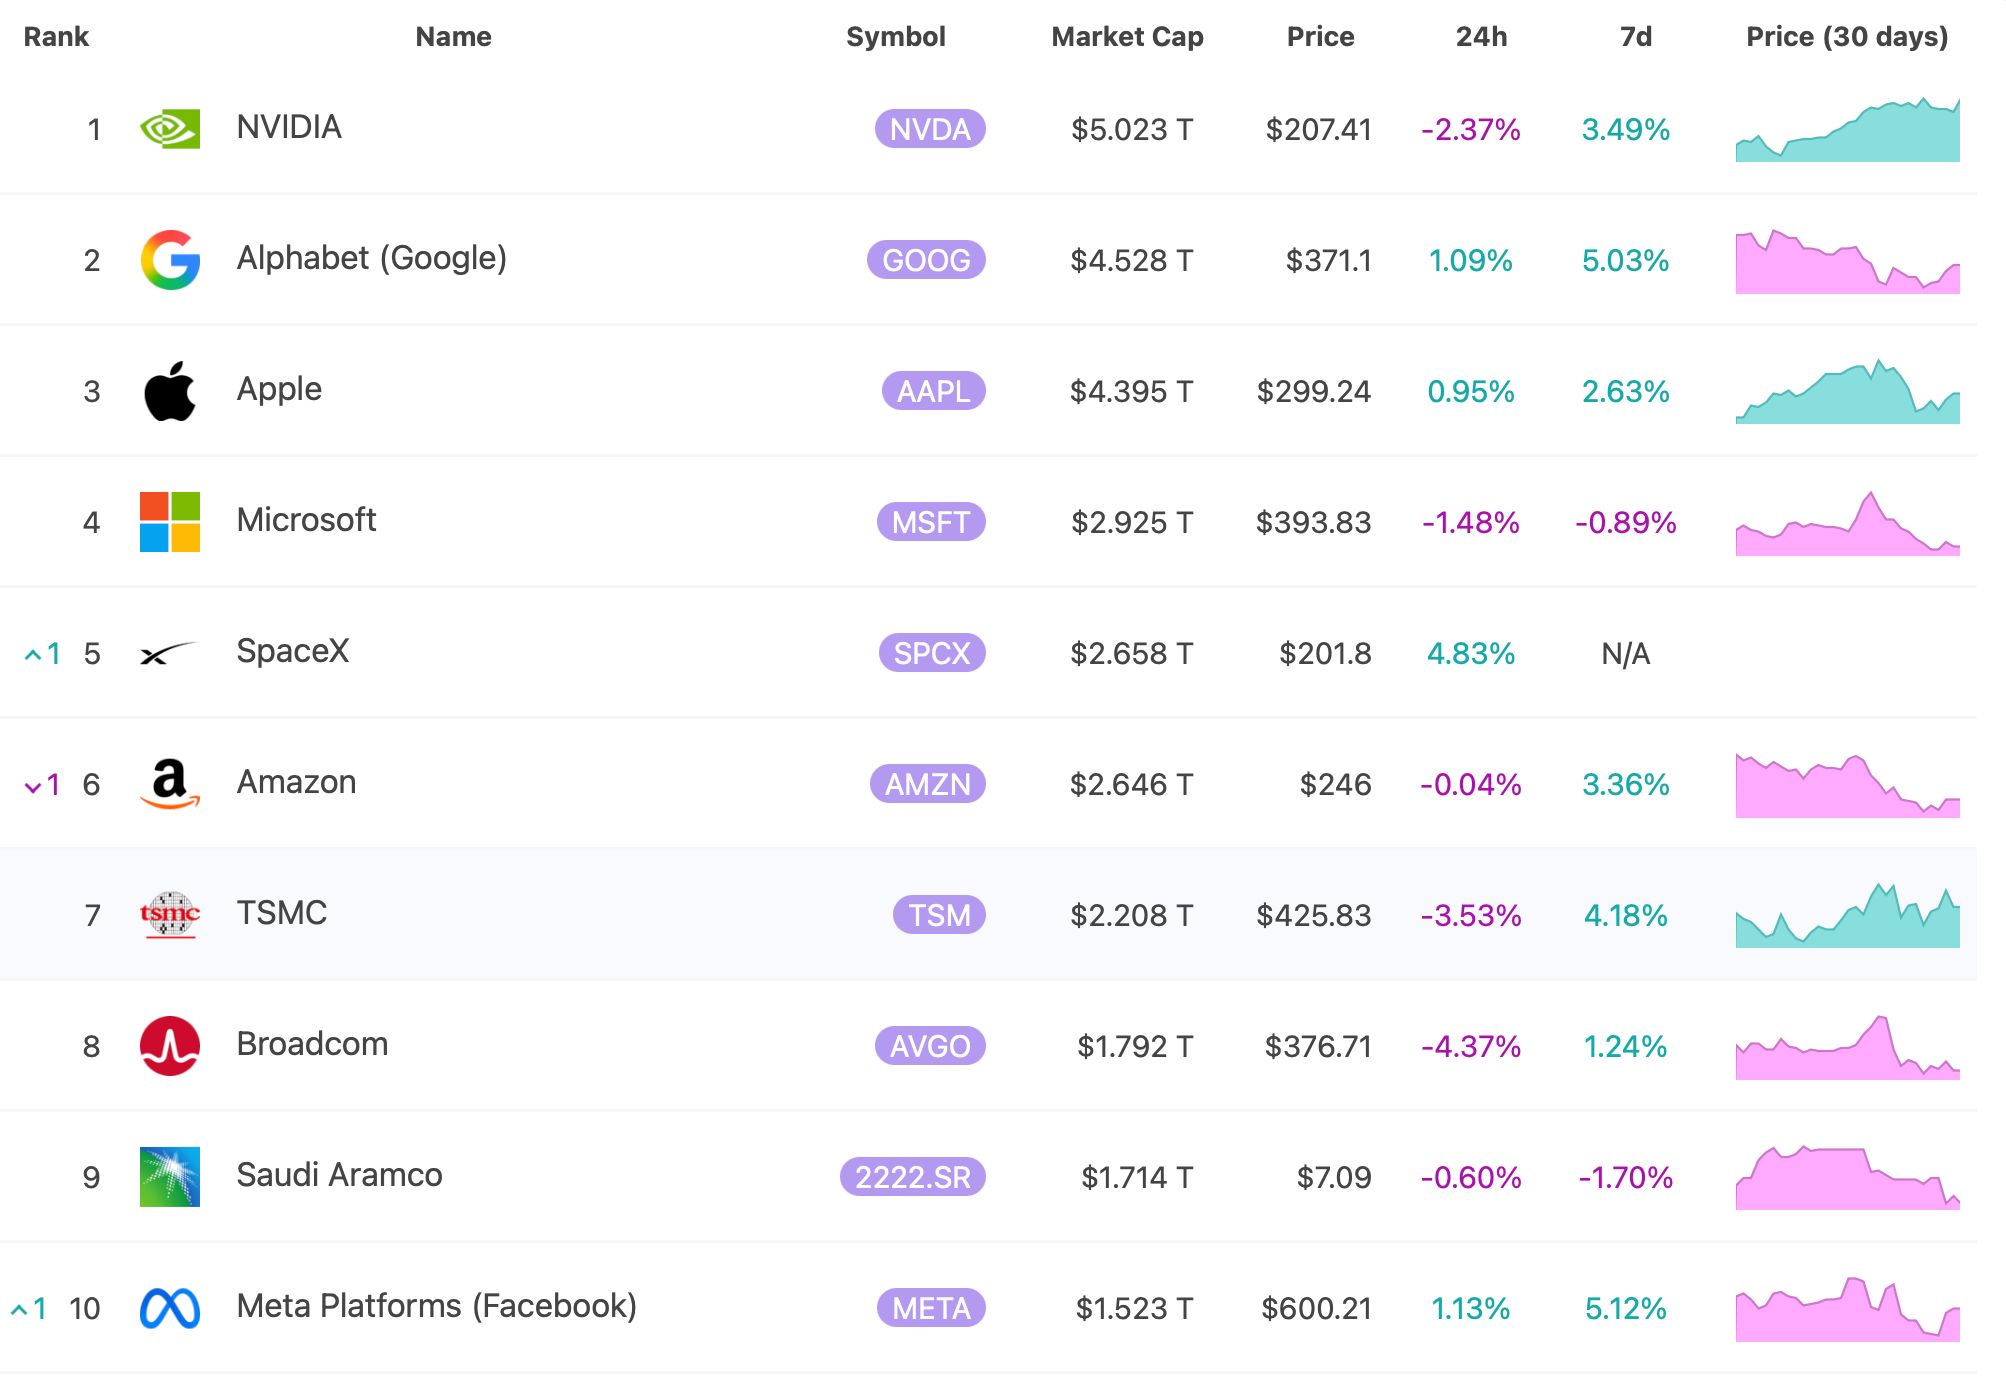Click the 2222.SR ticker badge

point(913,1177)
